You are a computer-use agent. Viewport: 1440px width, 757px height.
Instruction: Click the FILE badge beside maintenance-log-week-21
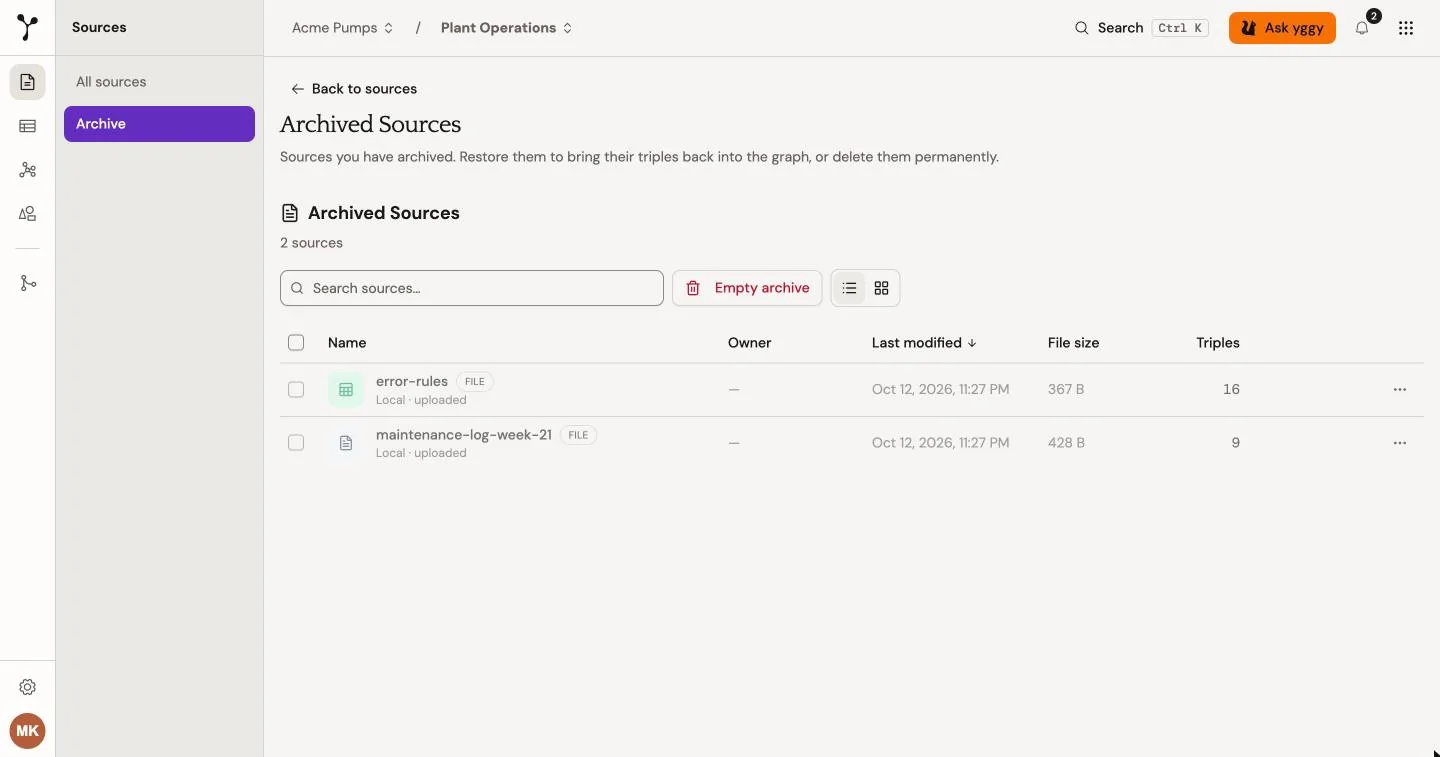(x=578, y=435)
